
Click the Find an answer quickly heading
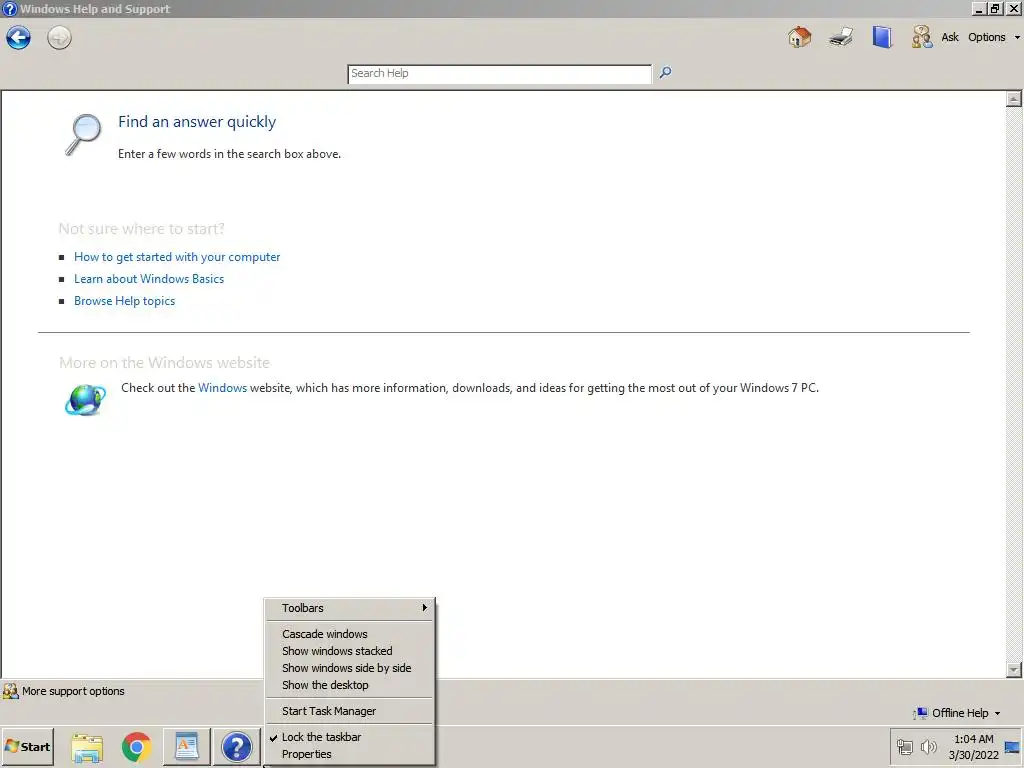(197, 122)
